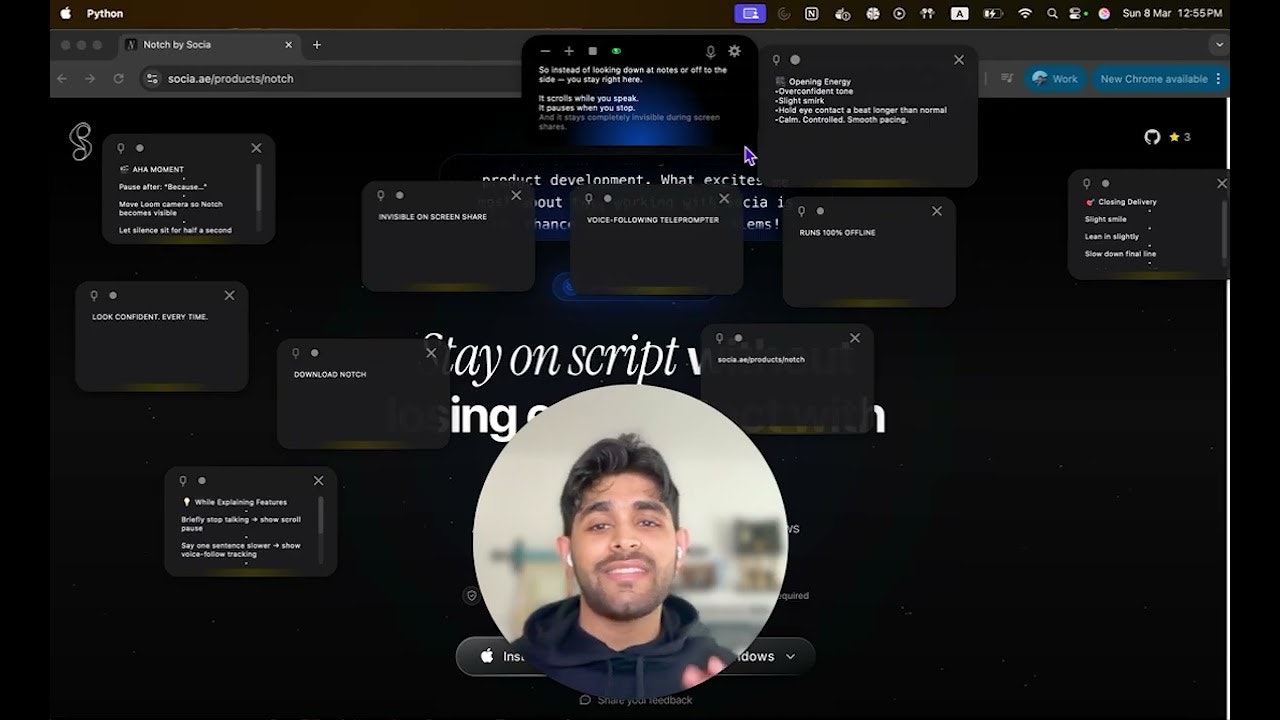
Task: Click 'Let silence sit for half a second' text
Action: click(x=175, y=230)
